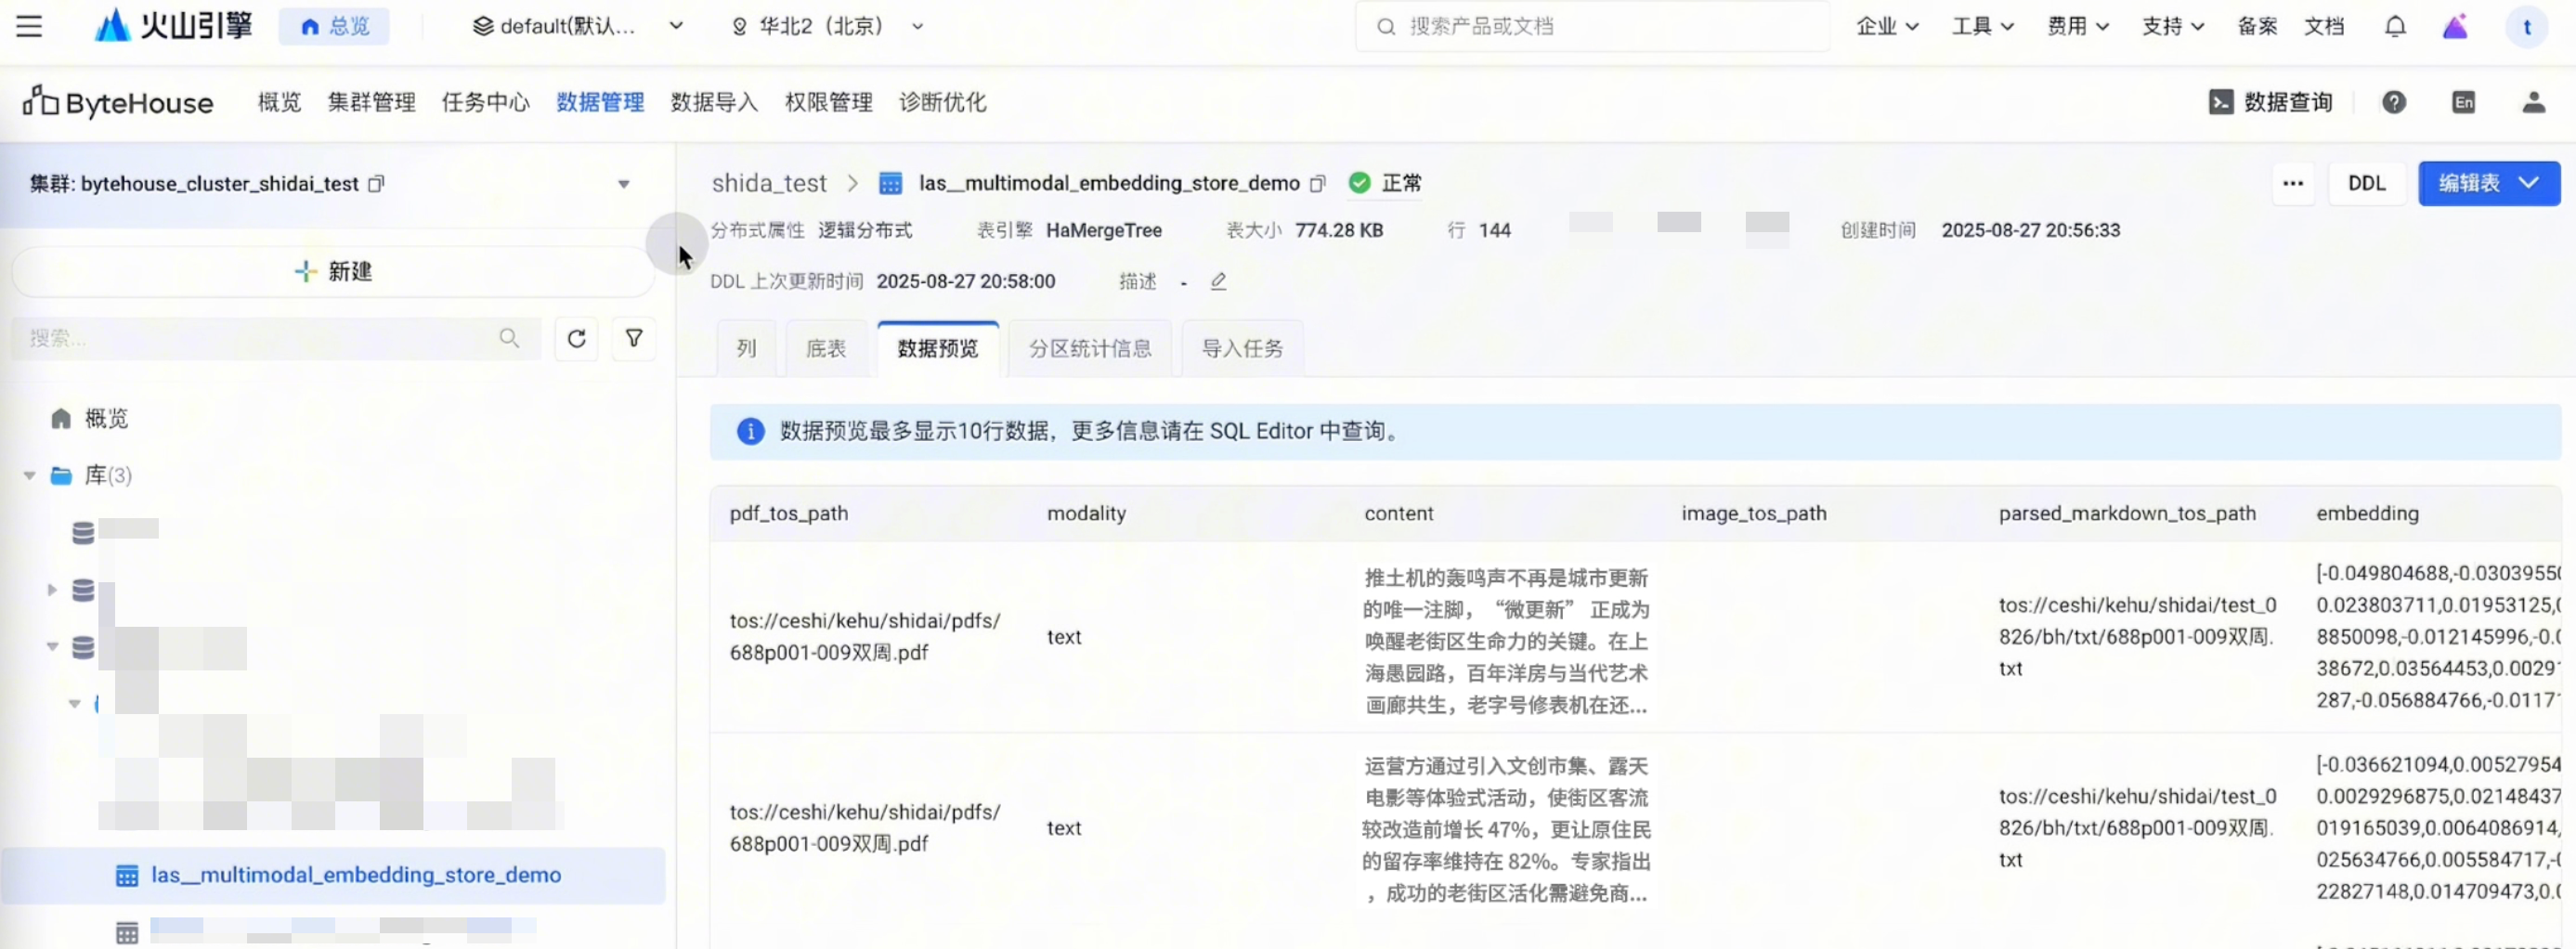Switch to the 底表 tab
This screenshot has width=2576, height=949.
pos(826,349)
